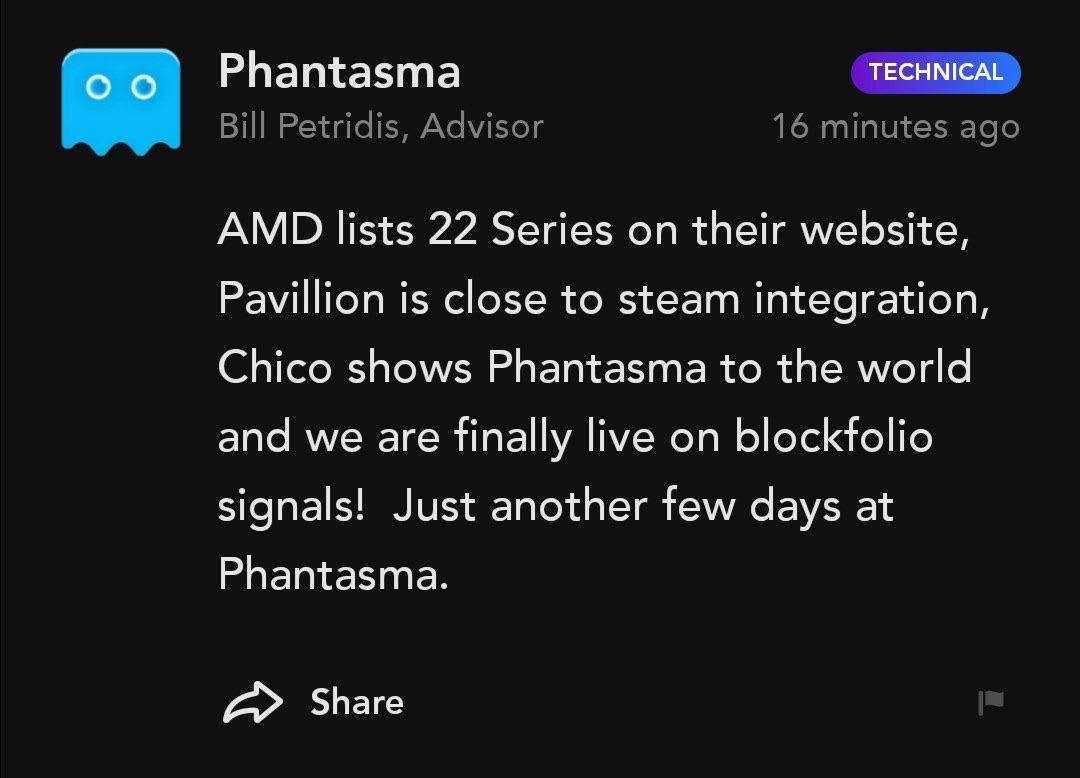Tap the curved Share arrow icon
1080x778 pixels.
click(255, 702)
